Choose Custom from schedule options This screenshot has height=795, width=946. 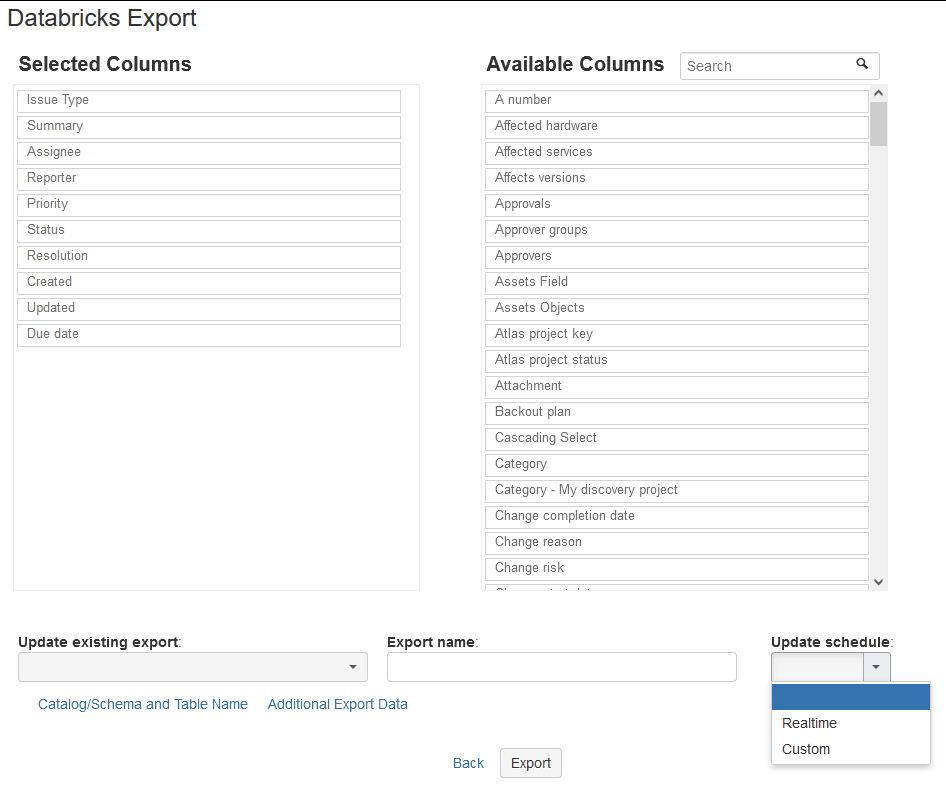(851, 749)
